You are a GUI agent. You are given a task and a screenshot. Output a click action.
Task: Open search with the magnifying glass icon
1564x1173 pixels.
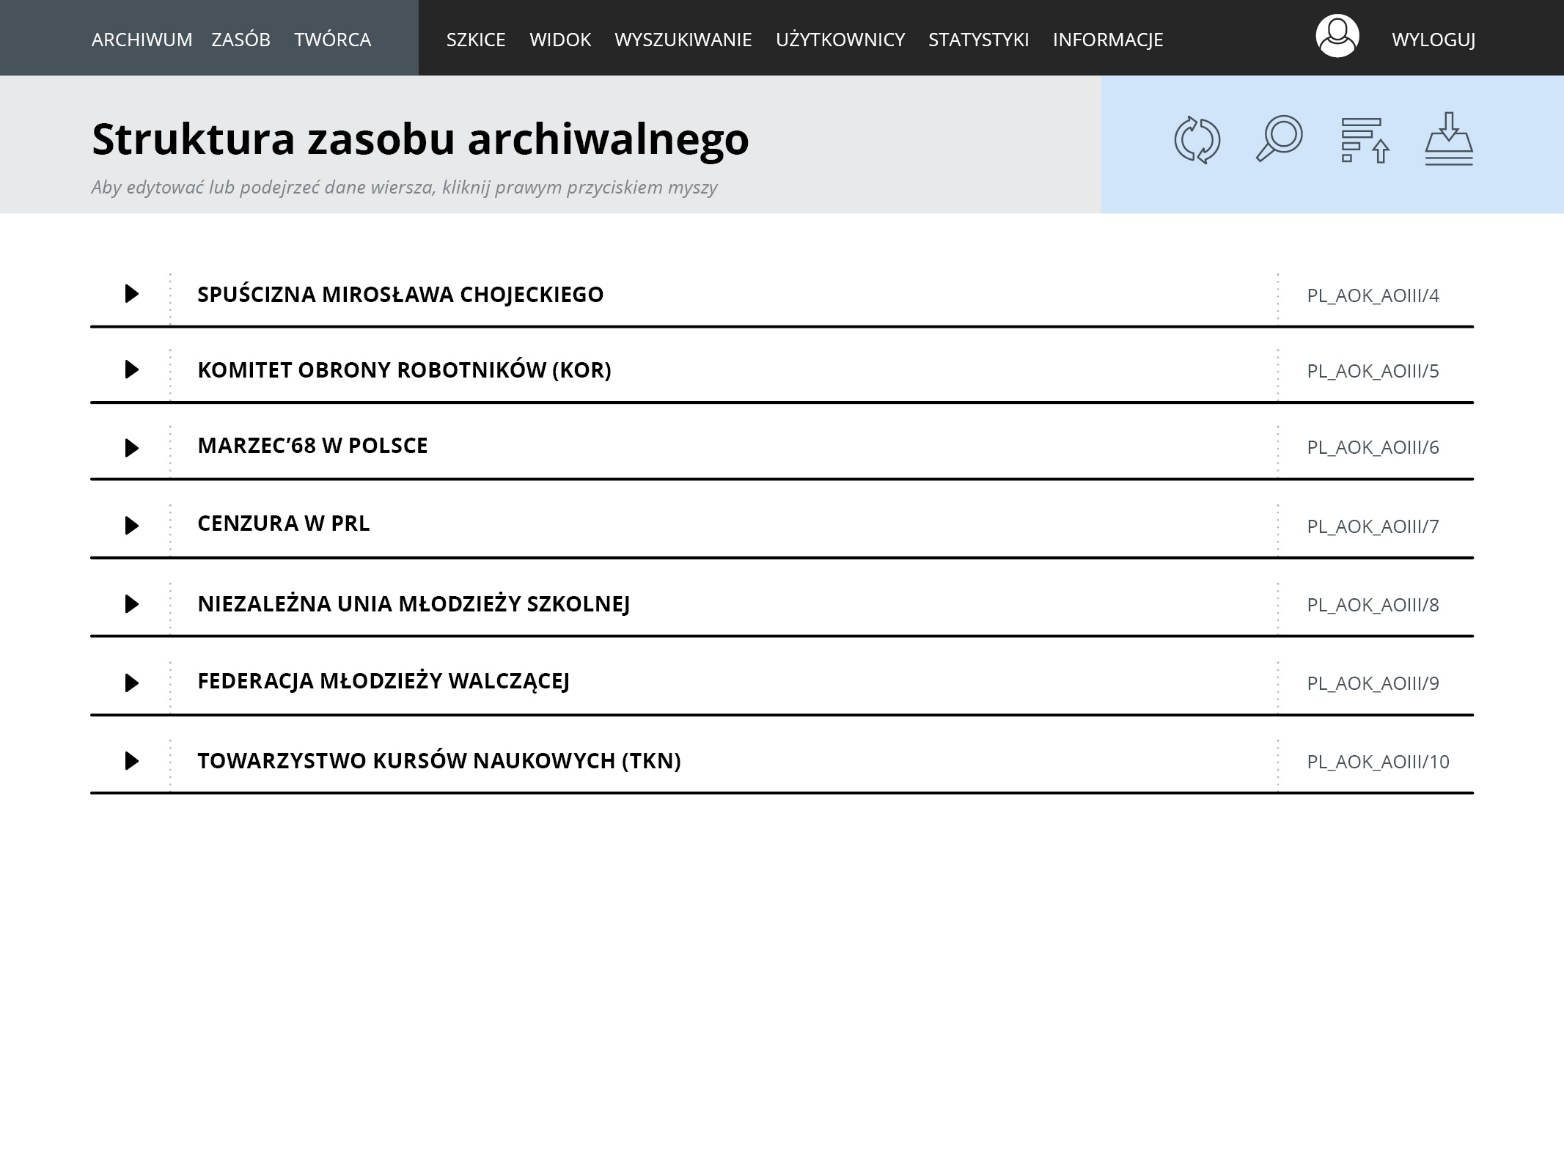[x=1279, y=139]
